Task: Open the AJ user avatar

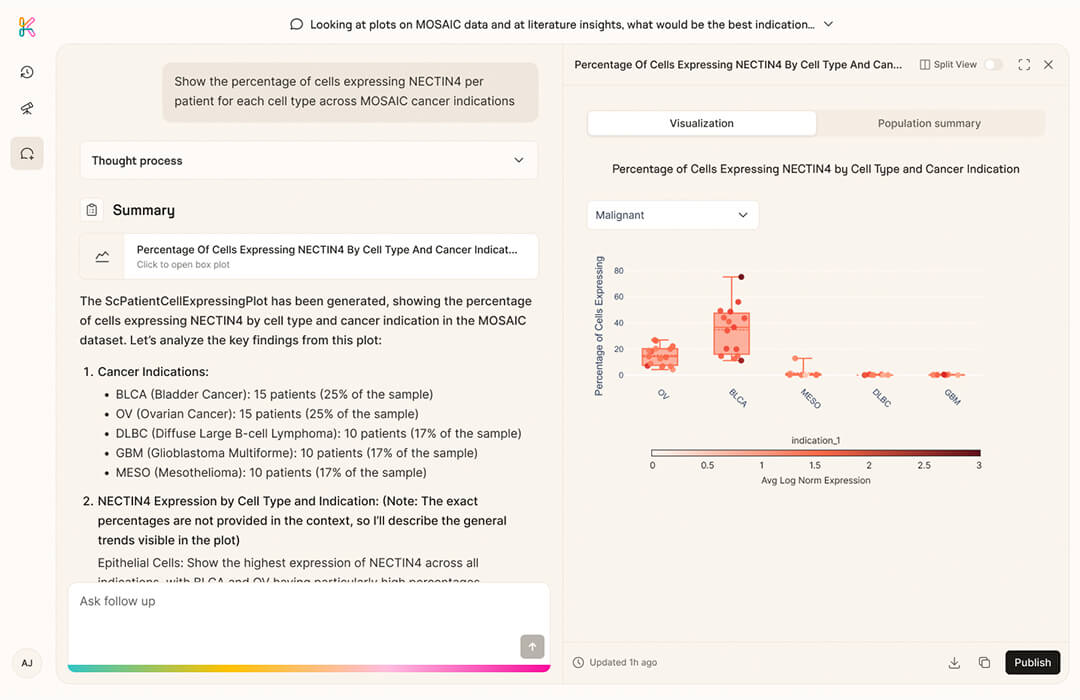Action: tap(27, 663)
